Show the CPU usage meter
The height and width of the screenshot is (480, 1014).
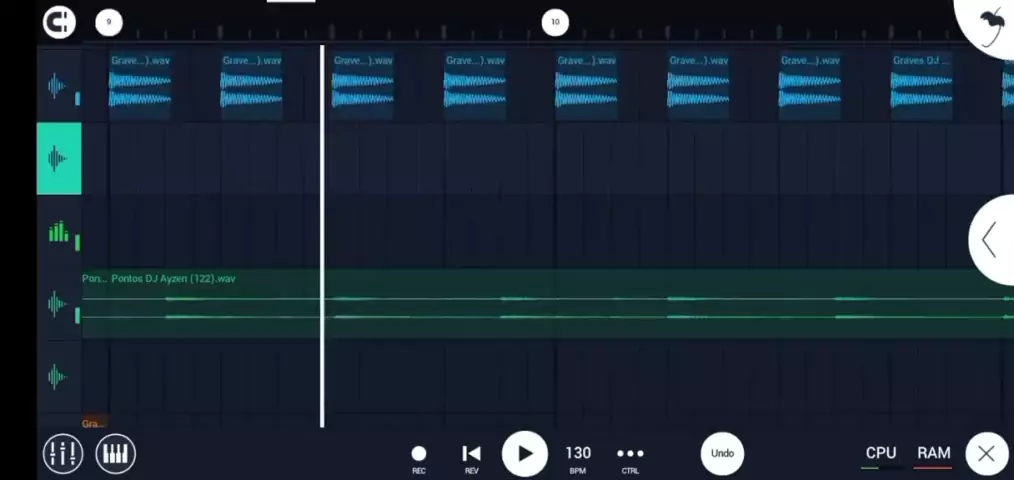pos(881,454)
